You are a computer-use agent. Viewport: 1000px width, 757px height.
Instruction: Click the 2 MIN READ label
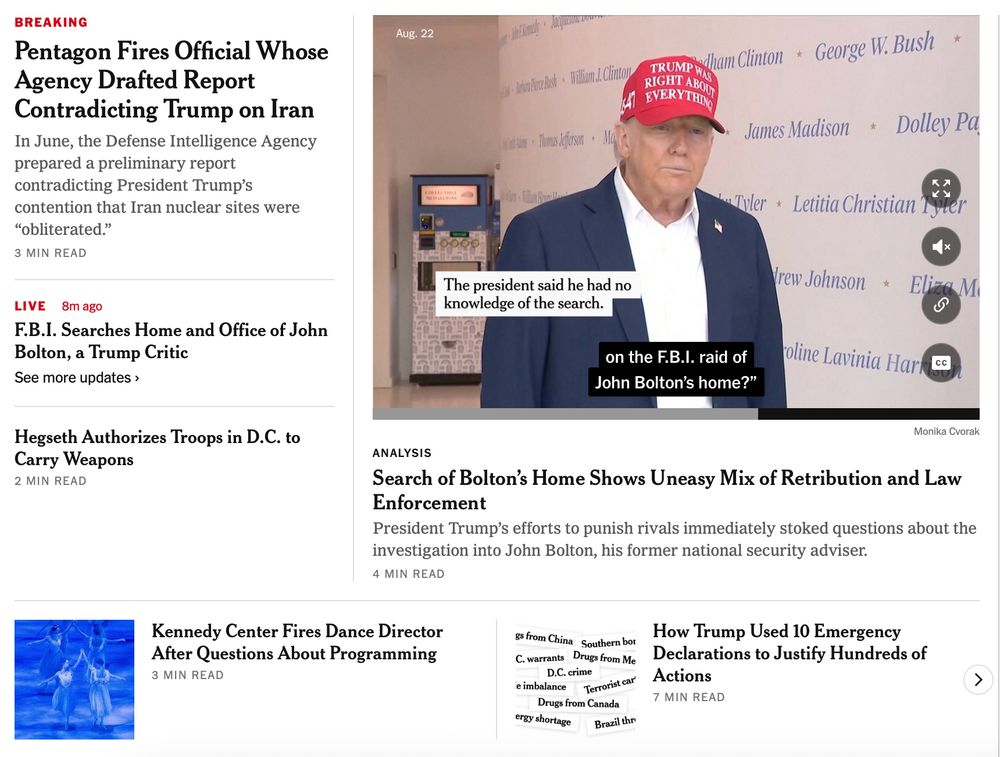(x=50, y=481)
